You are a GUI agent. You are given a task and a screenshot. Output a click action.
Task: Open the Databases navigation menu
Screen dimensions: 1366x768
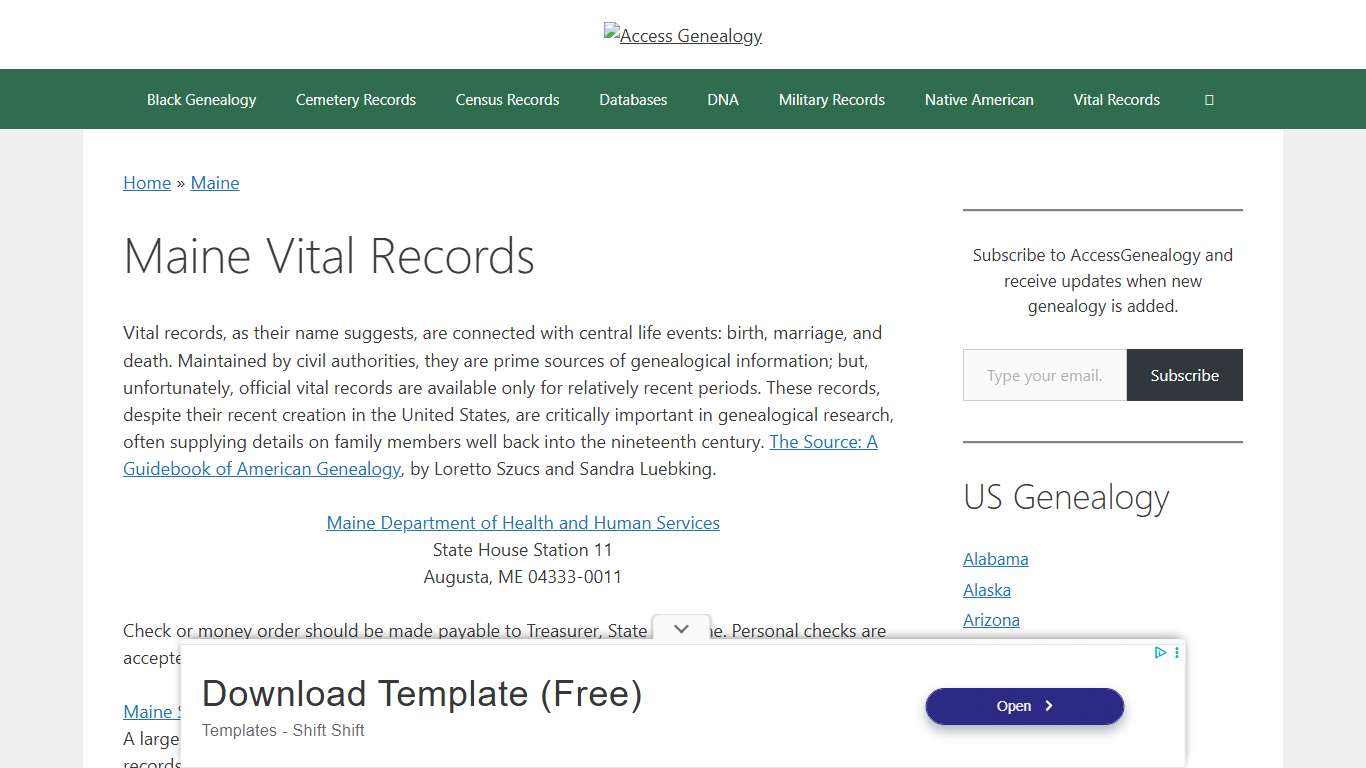pyautogui.click(x=633, y=99)
